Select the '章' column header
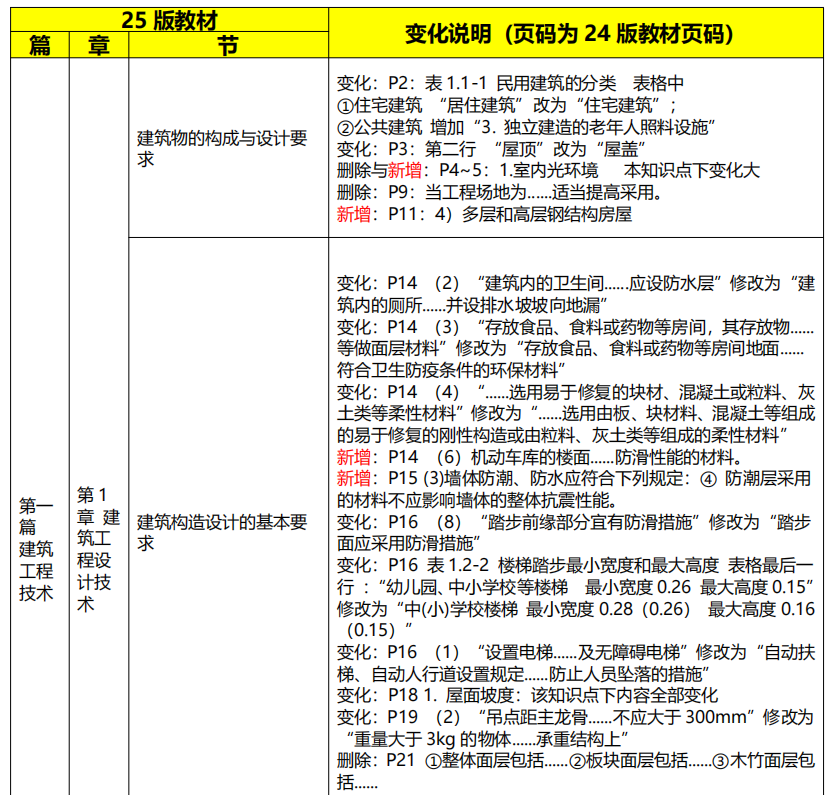Screen dimensions: 830x795 pyautogui.click(x=99, y=45)
